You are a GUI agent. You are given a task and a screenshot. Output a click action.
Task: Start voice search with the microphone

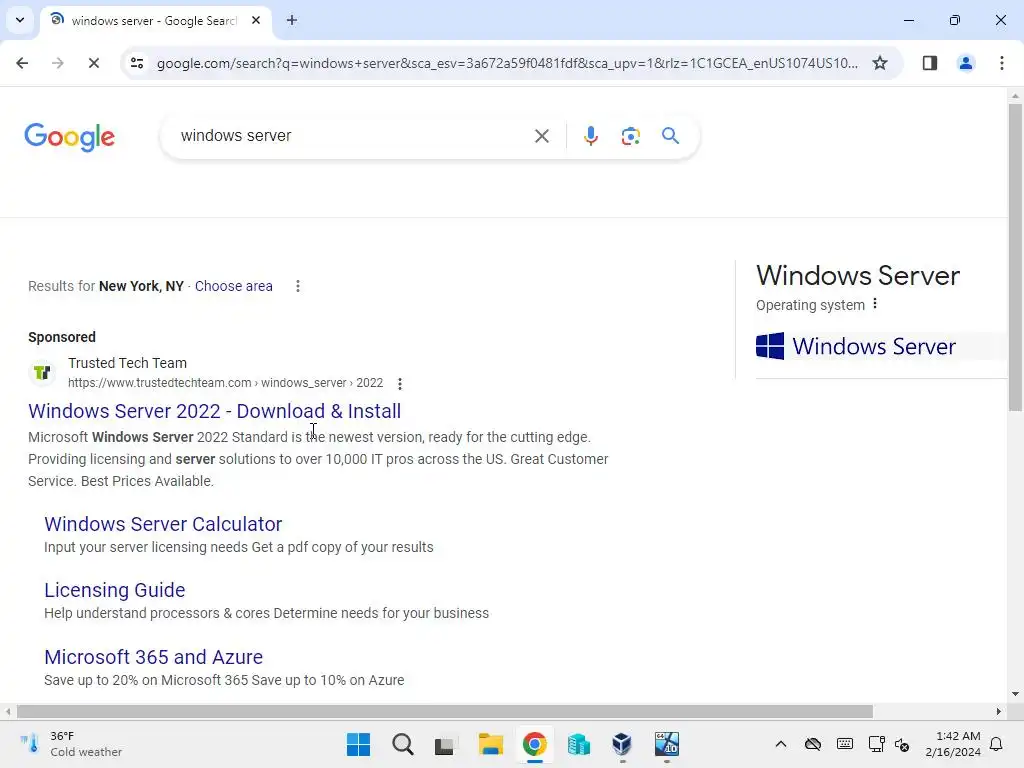coord(590,136)
